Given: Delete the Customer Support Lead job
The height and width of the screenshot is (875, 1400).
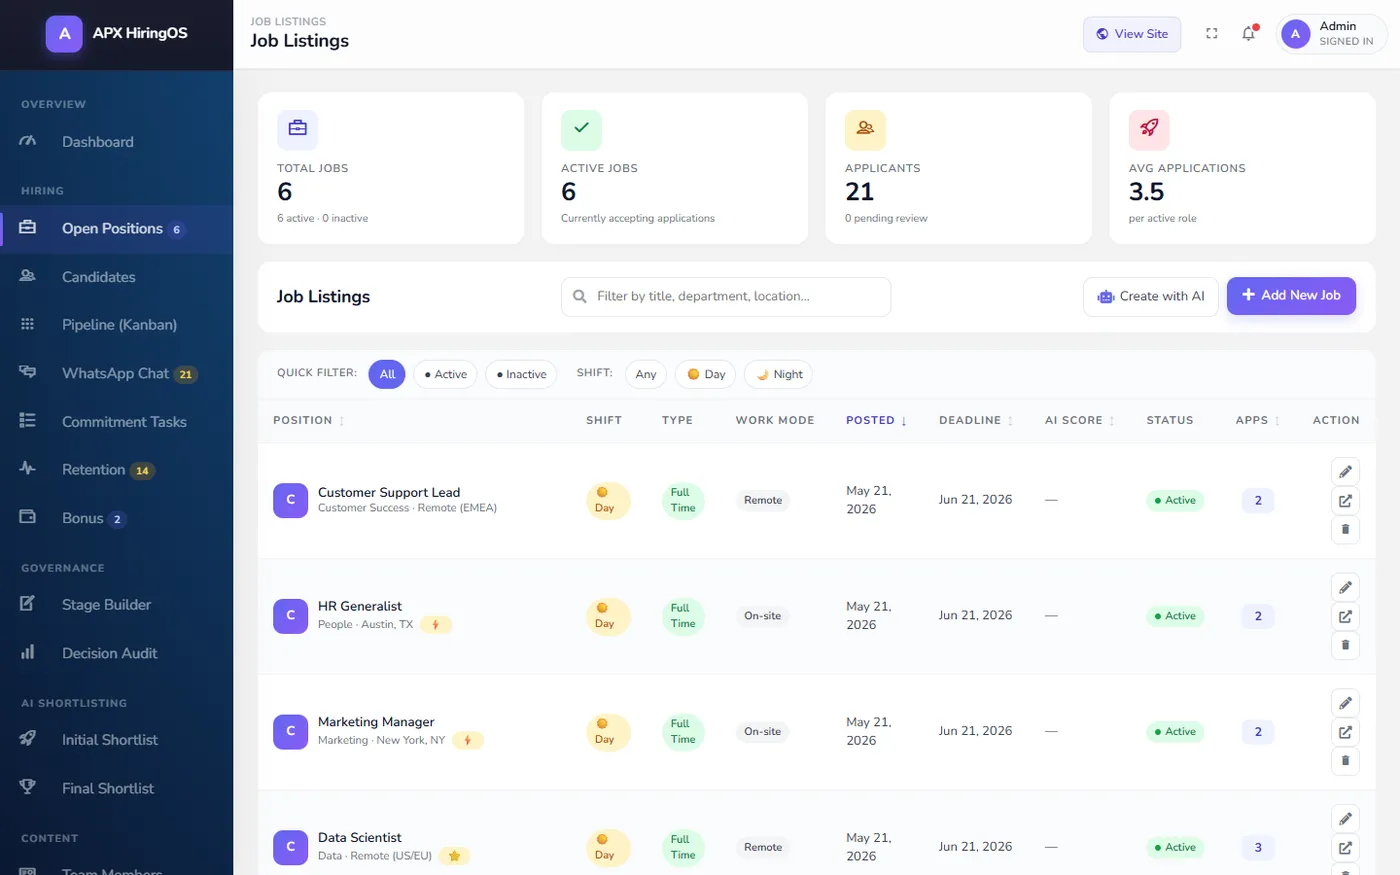Looking at the screenshot, I should (1345, 530).
